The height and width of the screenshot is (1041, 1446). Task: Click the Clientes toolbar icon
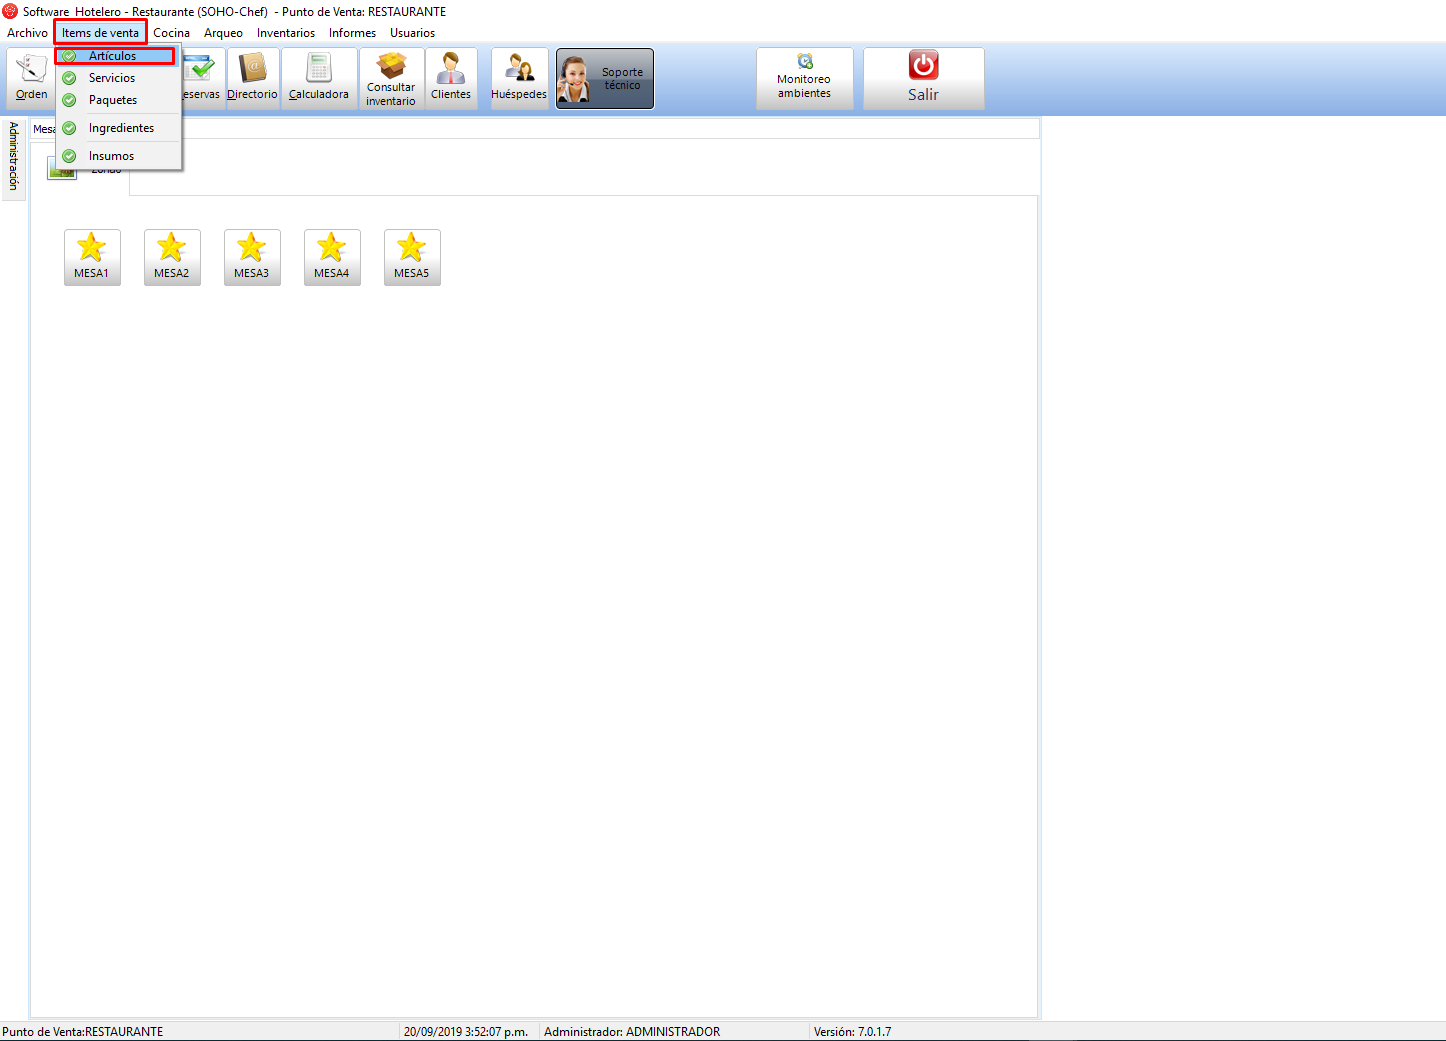(x=451, y=78)
